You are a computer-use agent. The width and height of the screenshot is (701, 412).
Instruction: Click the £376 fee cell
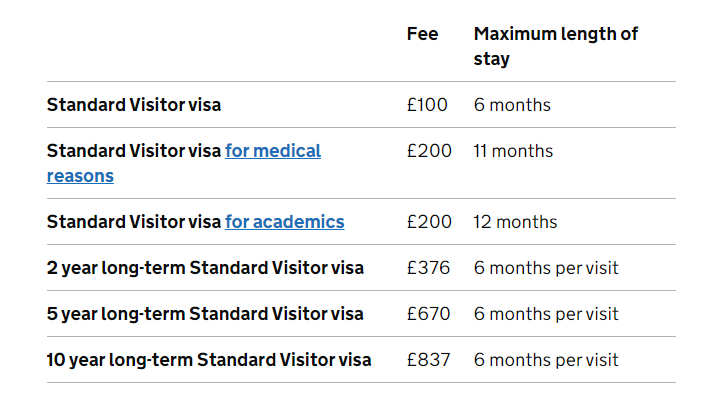pos(428,267)
